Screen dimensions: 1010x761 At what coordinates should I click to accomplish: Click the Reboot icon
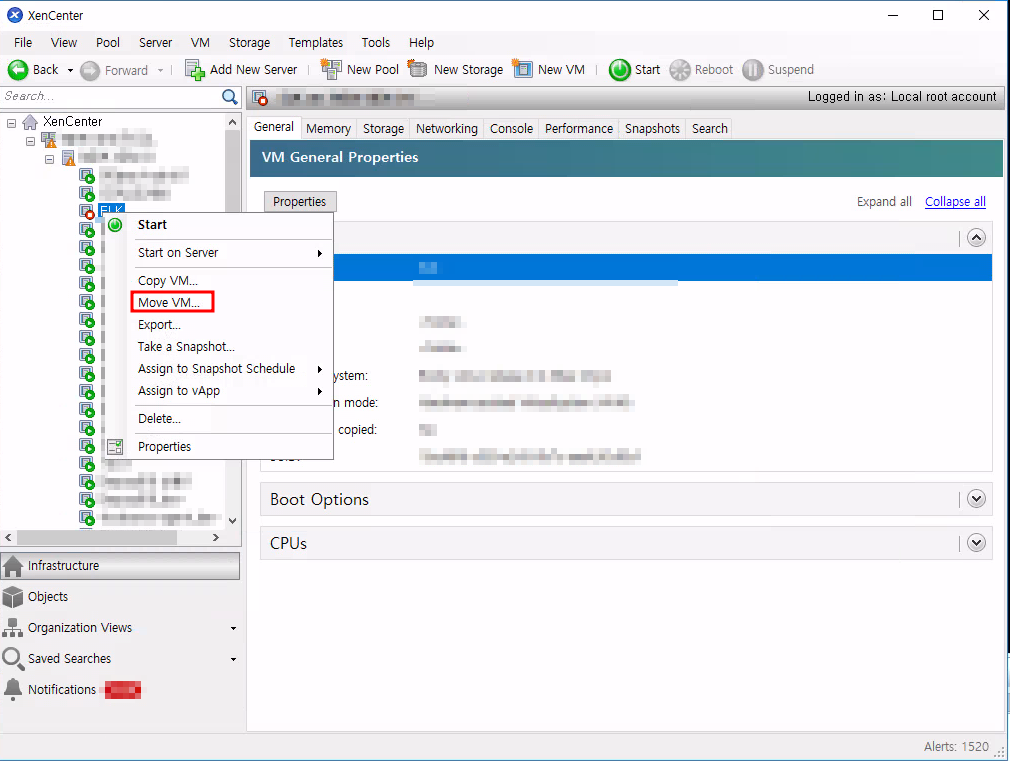680,70
